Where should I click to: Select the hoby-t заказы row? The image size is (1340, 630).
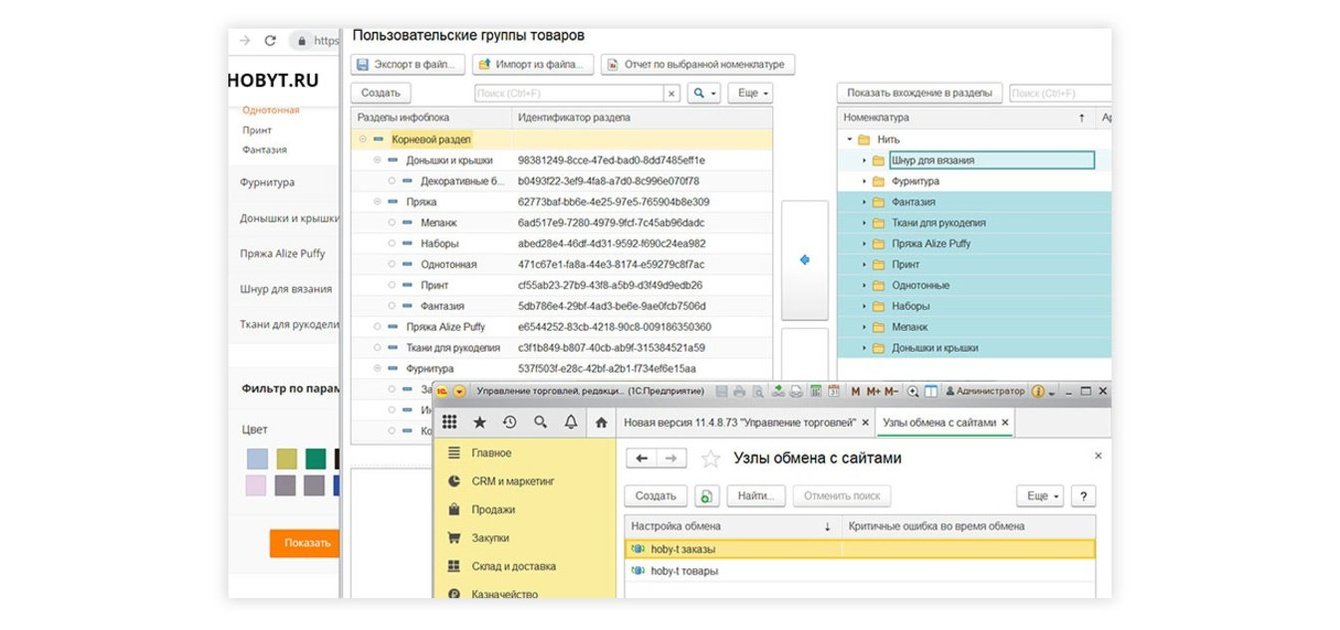tap(860, 549)
